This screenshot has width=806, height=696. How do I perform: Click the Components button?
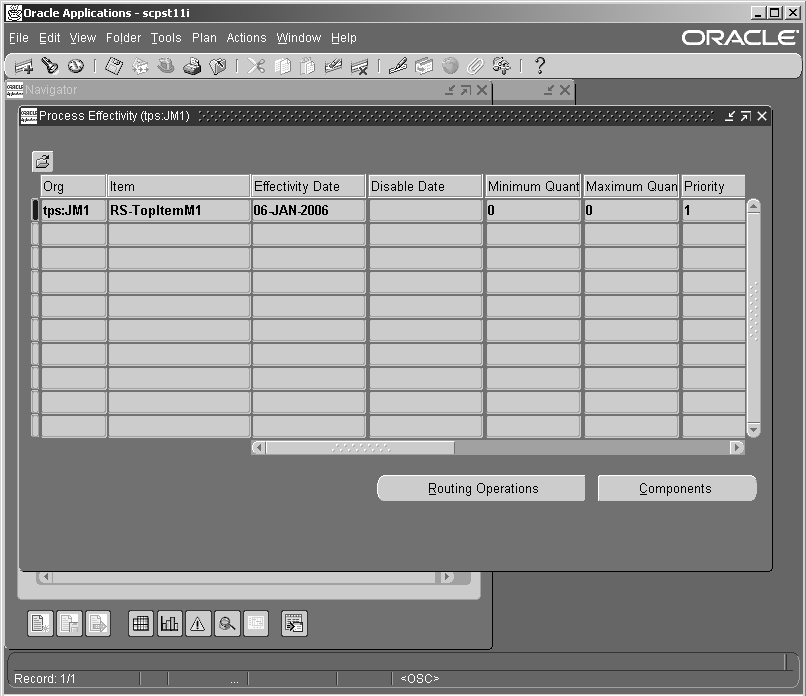[676, 488]
